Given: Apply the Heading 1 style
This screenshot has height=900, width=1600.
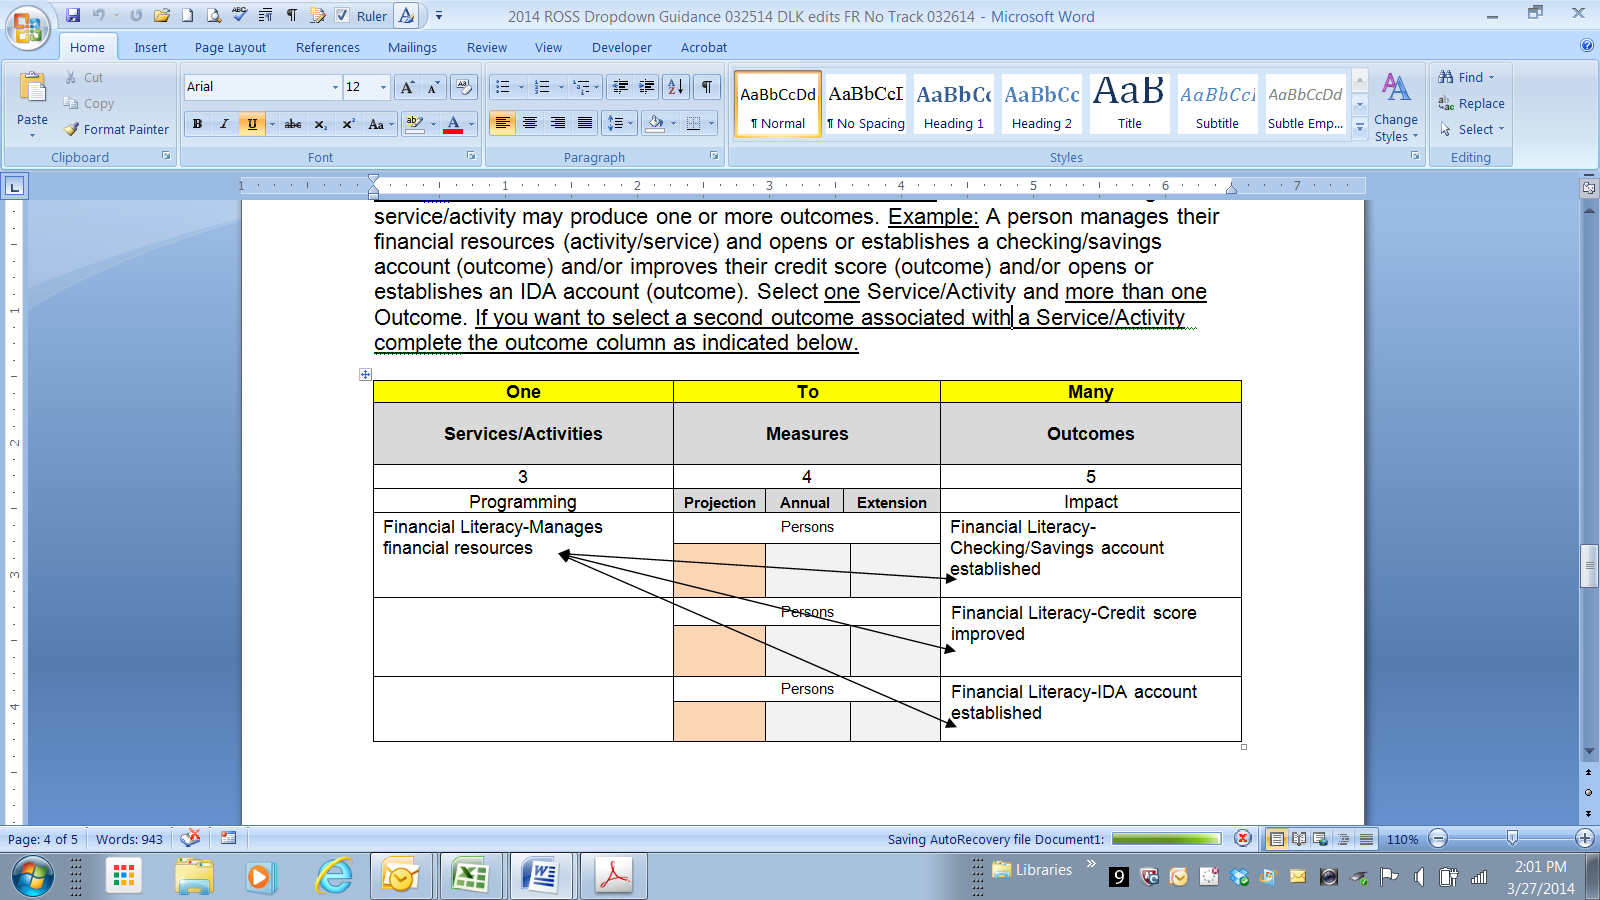Looking at the screenshot, I should (953, 104).
